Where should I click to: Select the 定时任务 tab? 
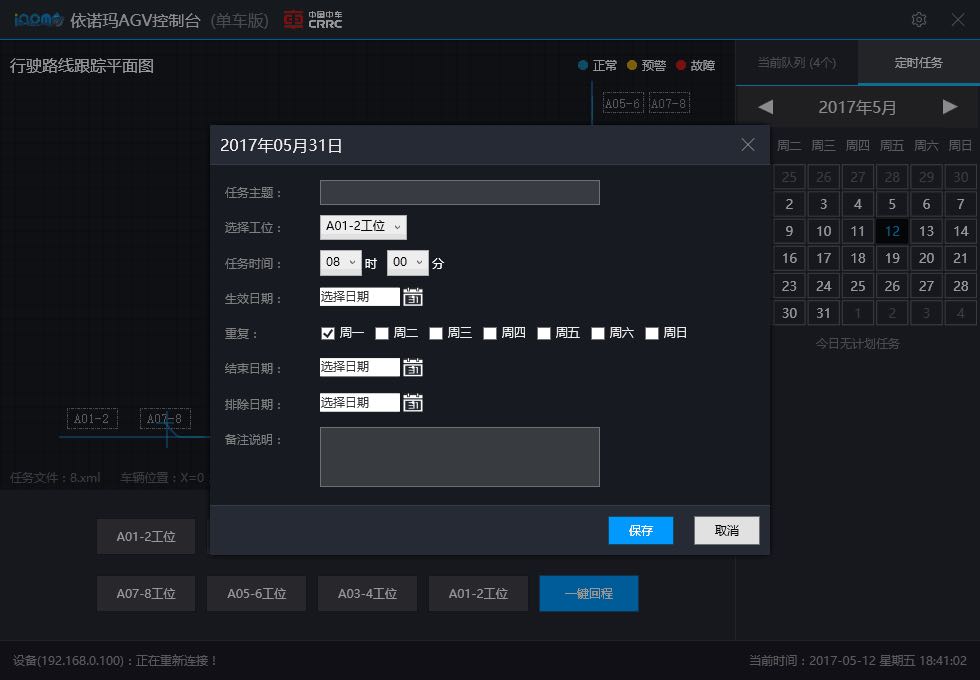coord(918,63)
